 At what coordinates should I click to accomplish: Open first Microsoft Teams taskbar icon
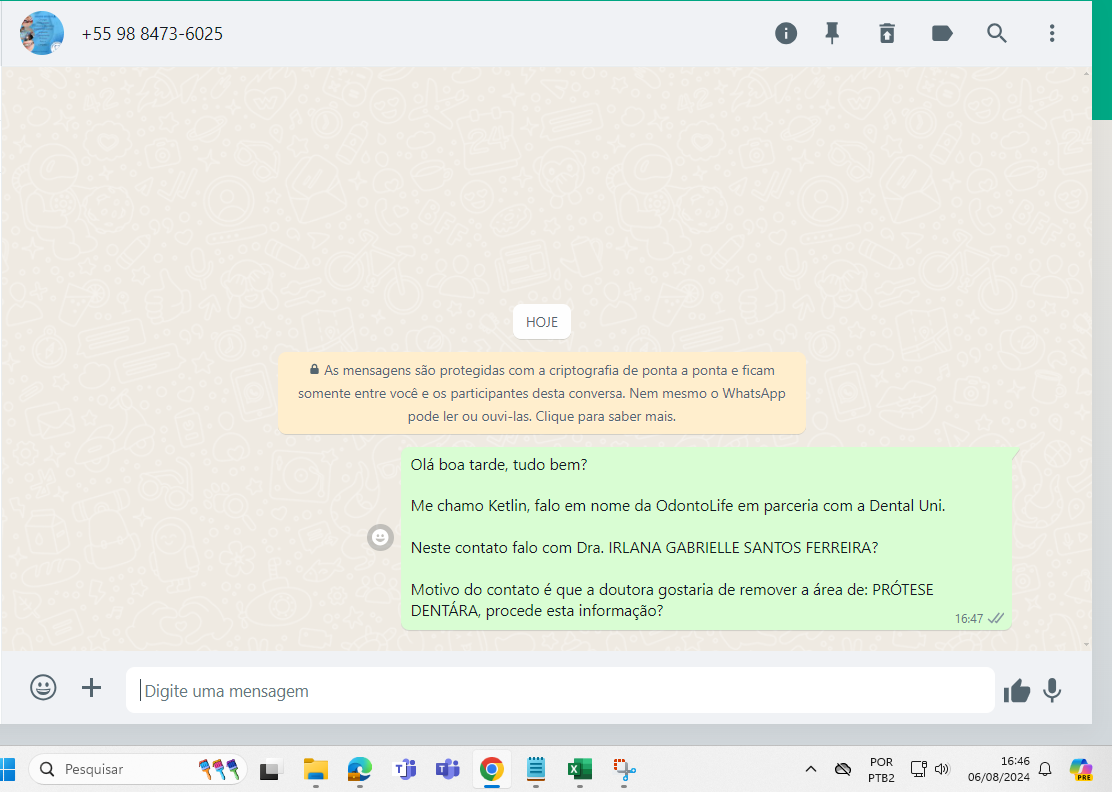pyautogui.click(x=404, y=769)
